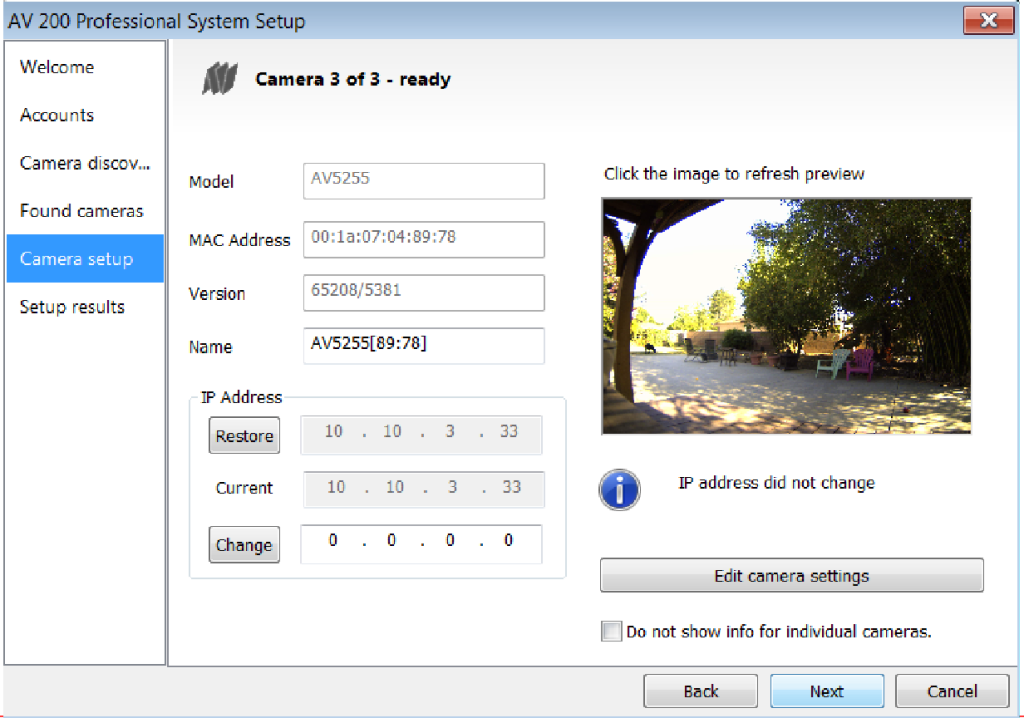
Task: Click the Model field showing AV5255
Action: (x=423, y=181)
